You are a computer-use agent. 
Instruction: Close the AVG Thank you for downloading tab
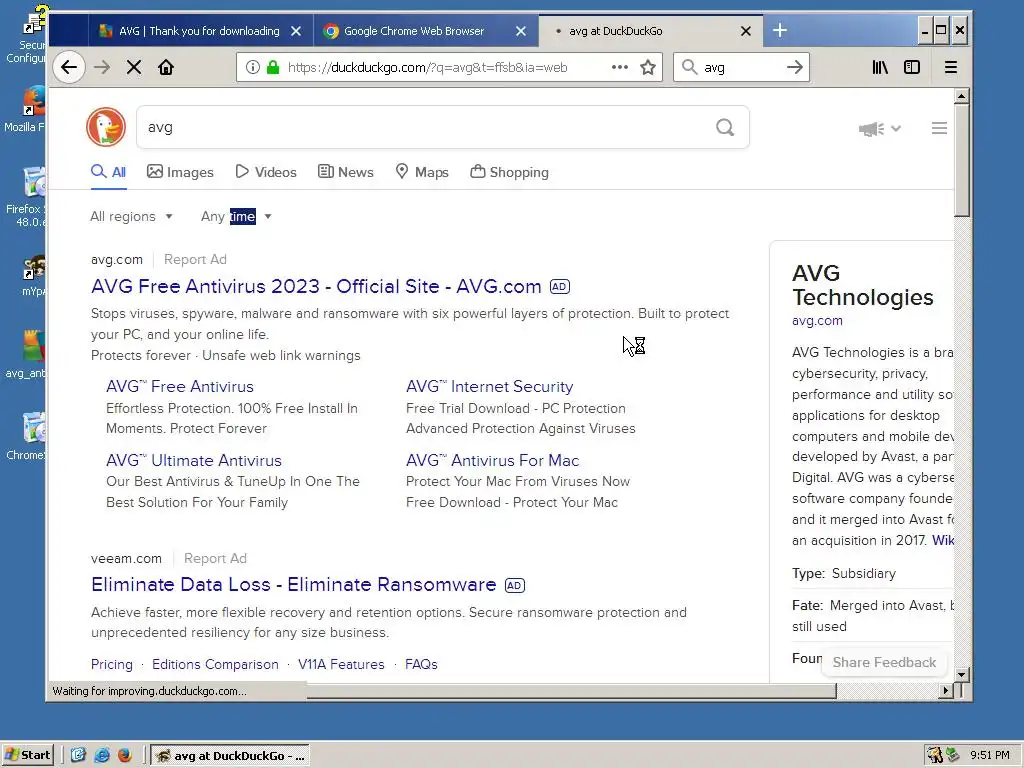(296, 31)
